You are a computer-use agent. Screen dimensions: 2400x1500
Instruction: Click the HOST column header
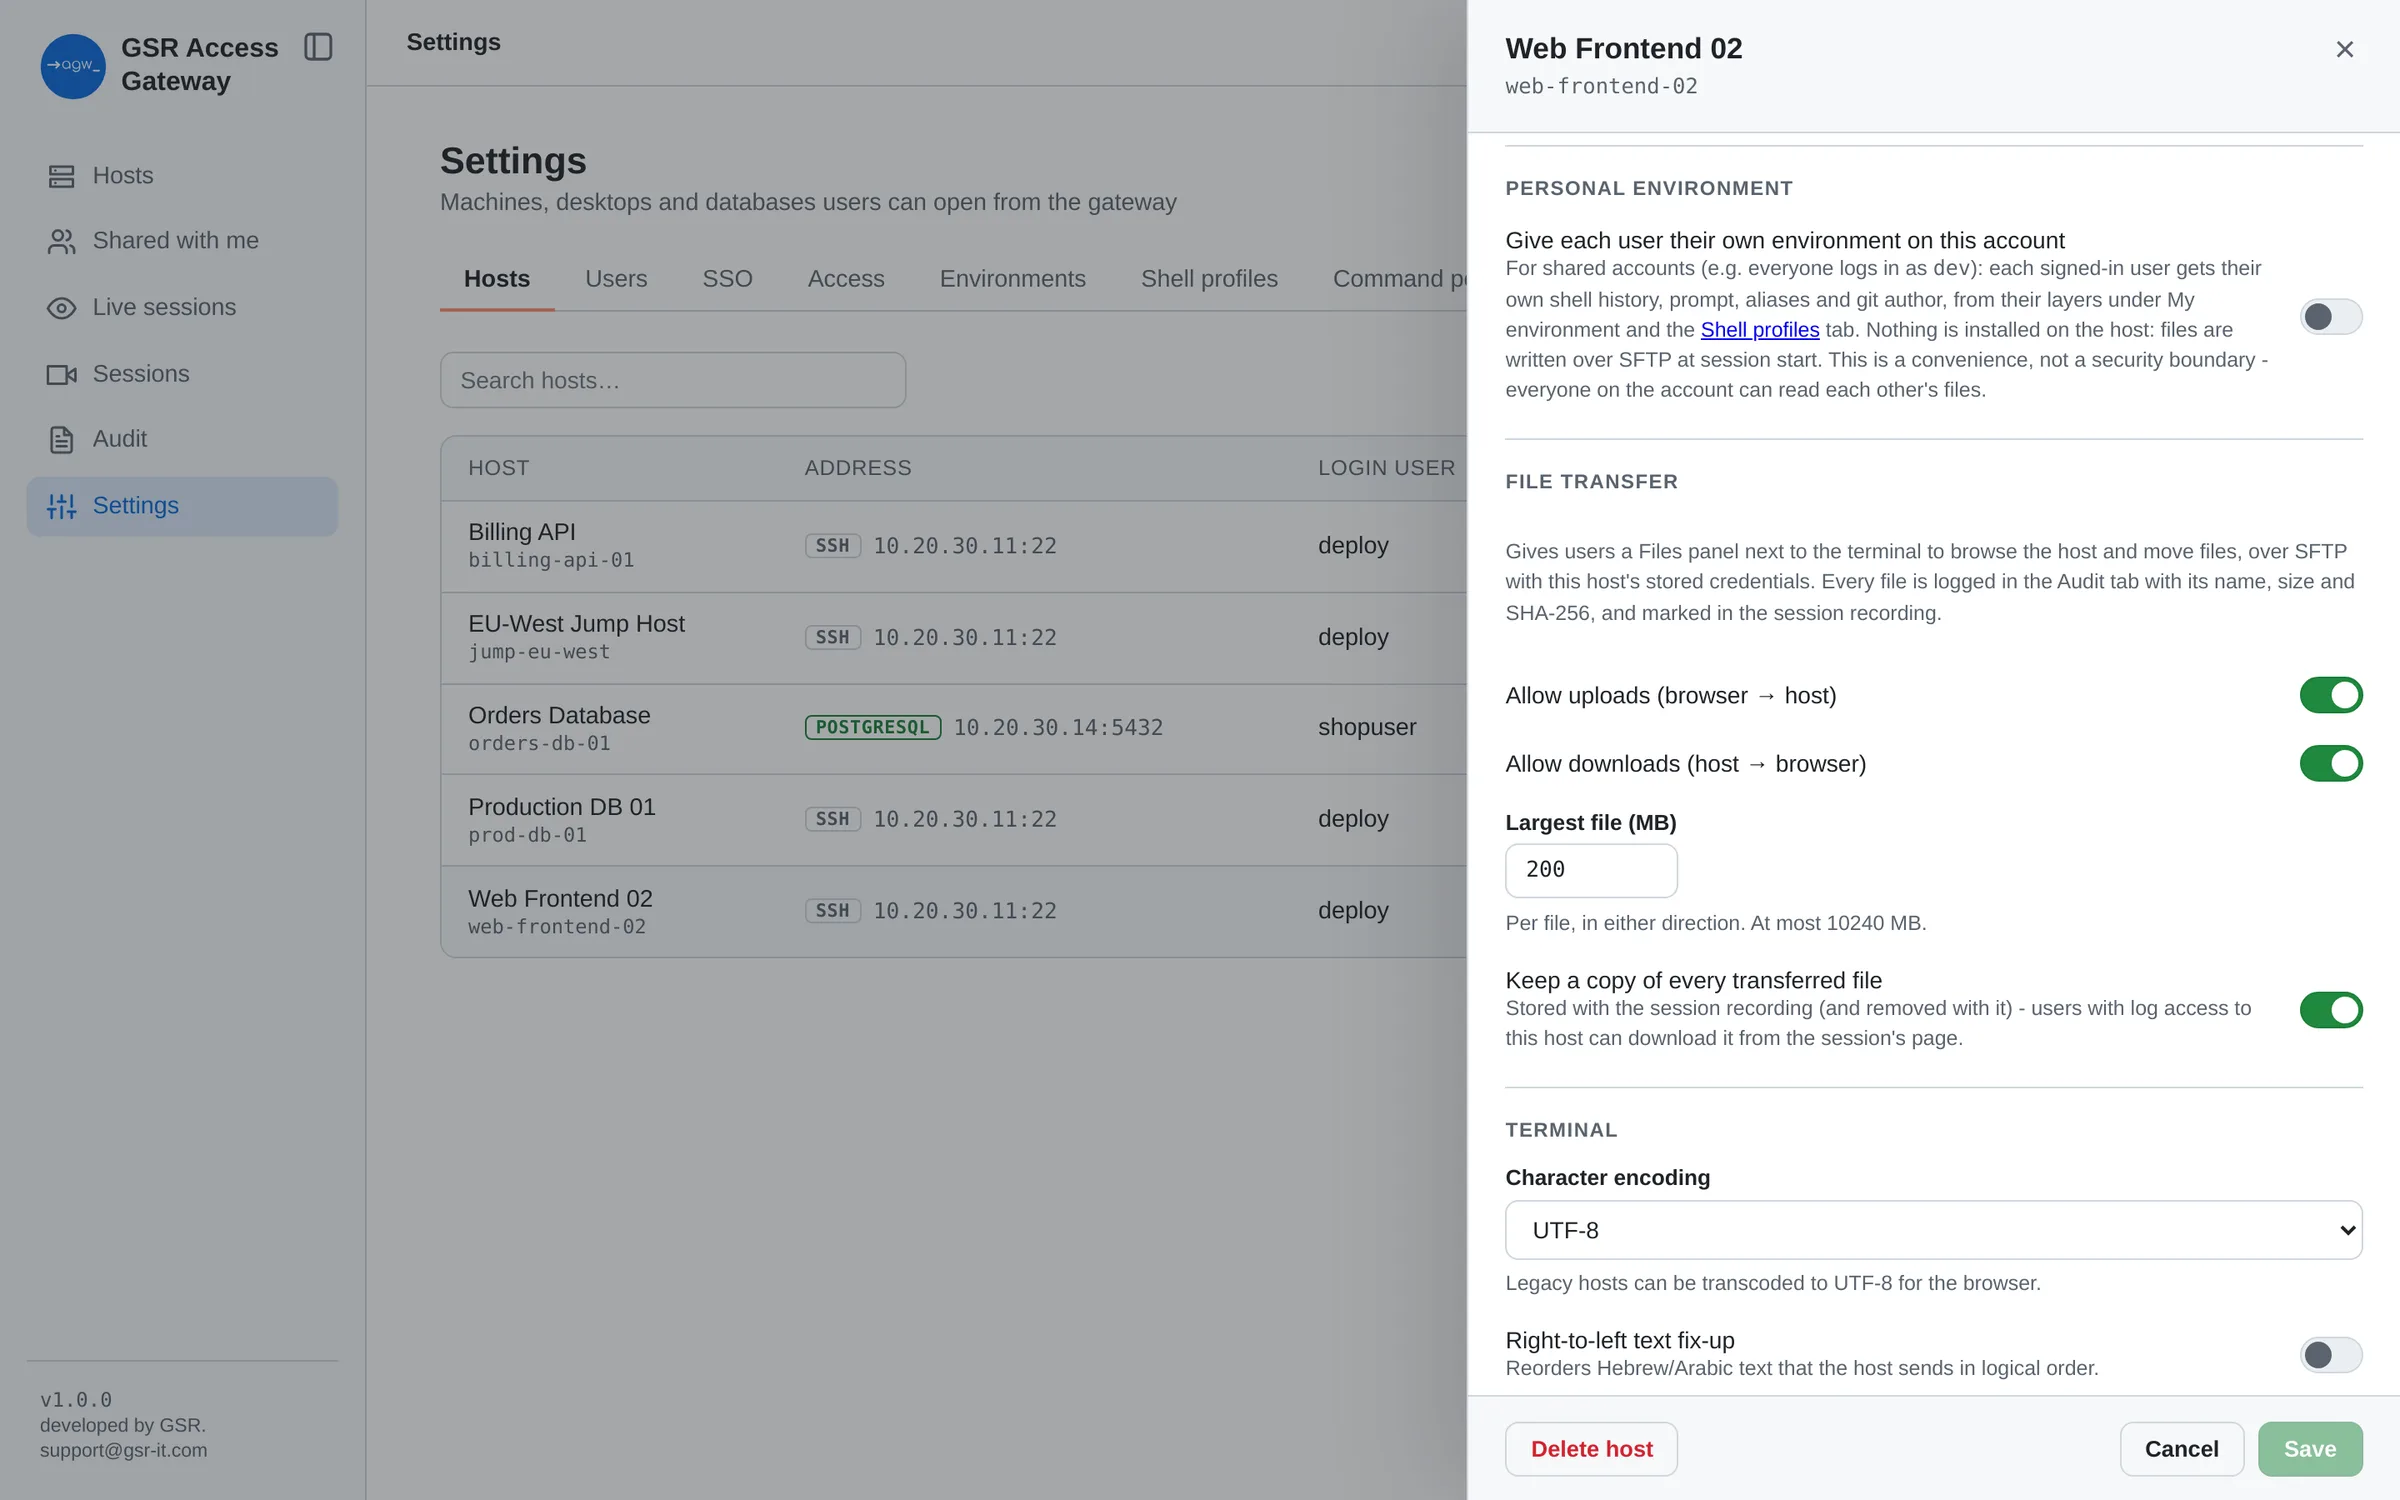point(499,468)
